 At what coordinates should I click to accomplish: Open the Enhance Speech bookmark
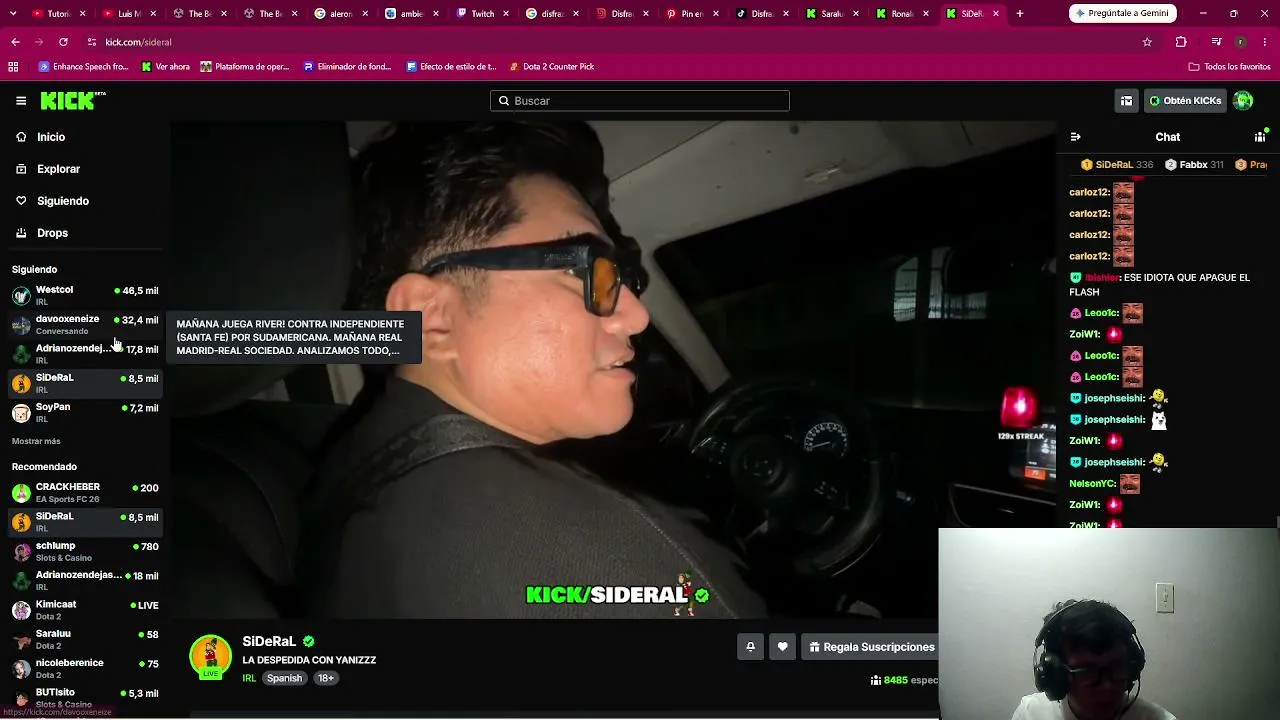[x=83, y=67]
